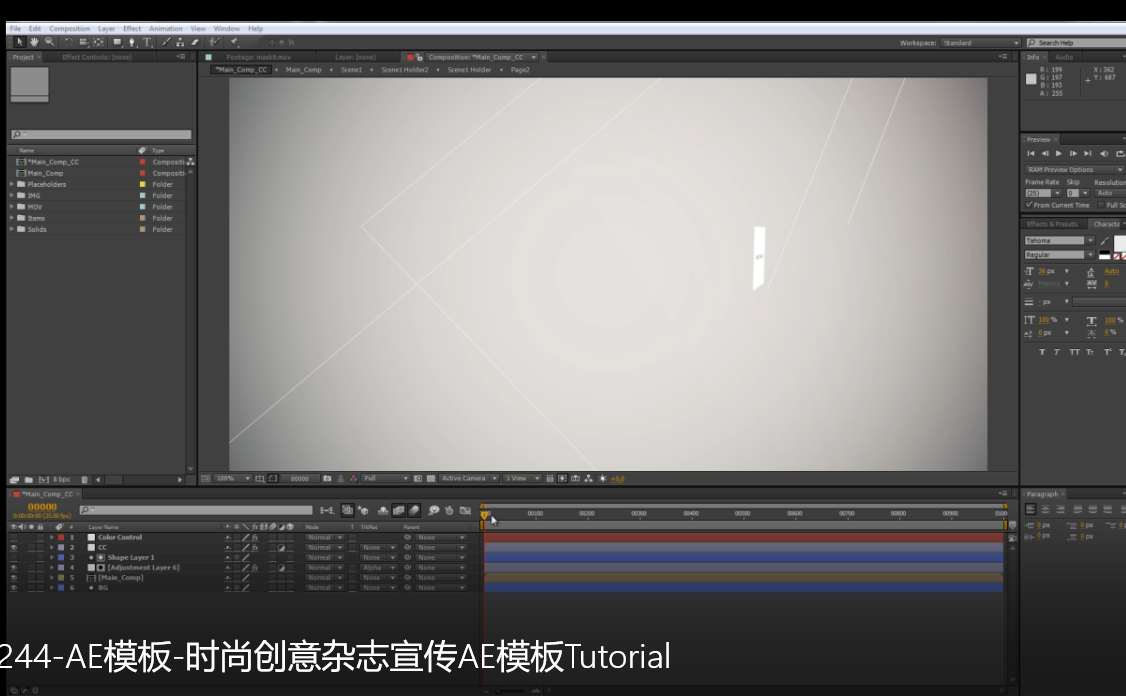Select Main_Comp in Project panel
Viewport: 1126px width, 696px height.
pos(45,173)
